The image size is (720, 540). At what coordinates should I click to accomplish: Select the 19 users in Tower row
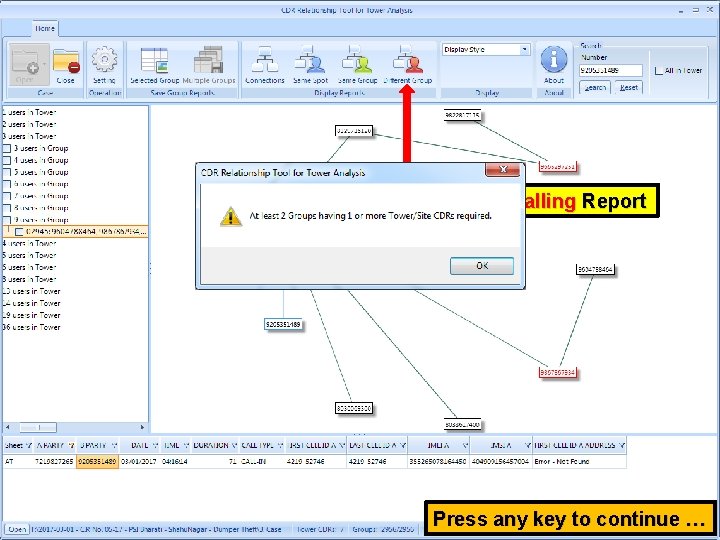(31, 315)
